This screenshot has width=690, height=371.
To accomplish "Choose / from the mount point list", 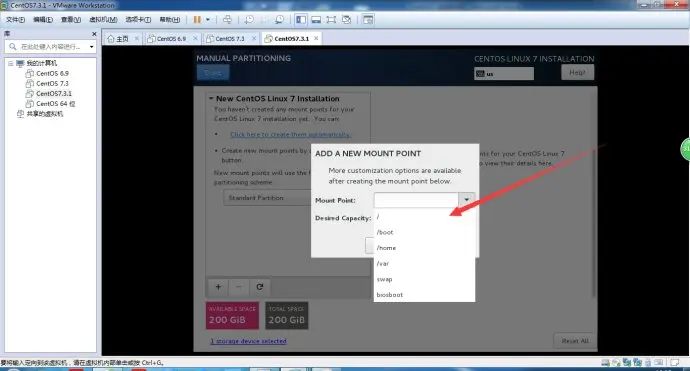I will tap(424, 217).
